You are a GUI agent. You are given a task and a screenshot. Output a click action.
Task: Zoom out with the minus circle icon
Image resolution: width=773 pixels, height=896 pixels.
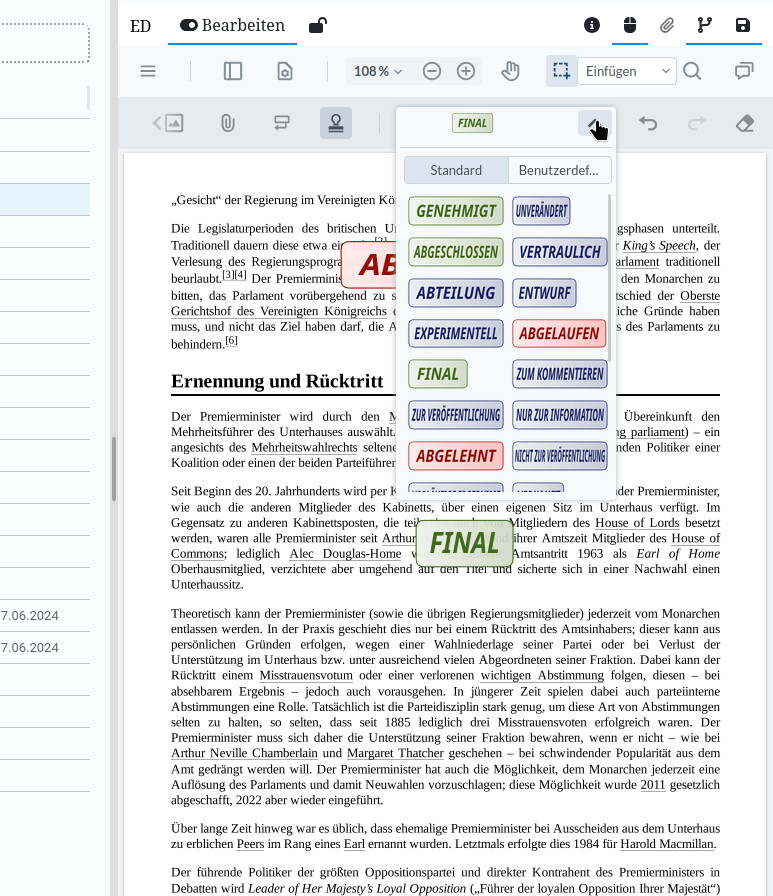coord(431,71)
